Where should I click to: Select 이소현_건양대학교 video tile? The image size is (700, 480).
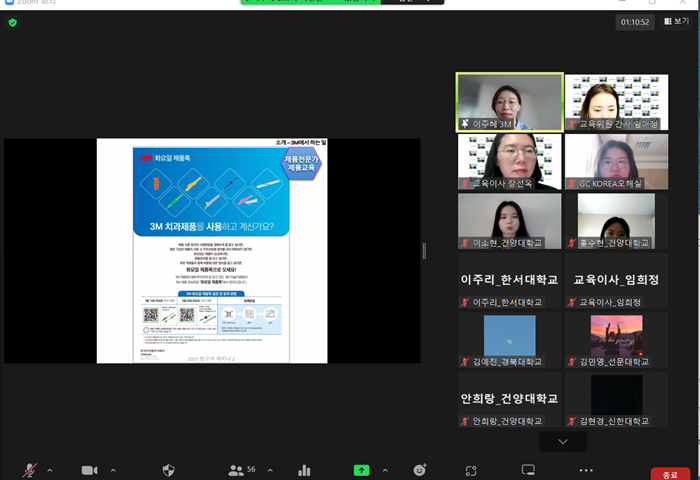coord(510,221)
